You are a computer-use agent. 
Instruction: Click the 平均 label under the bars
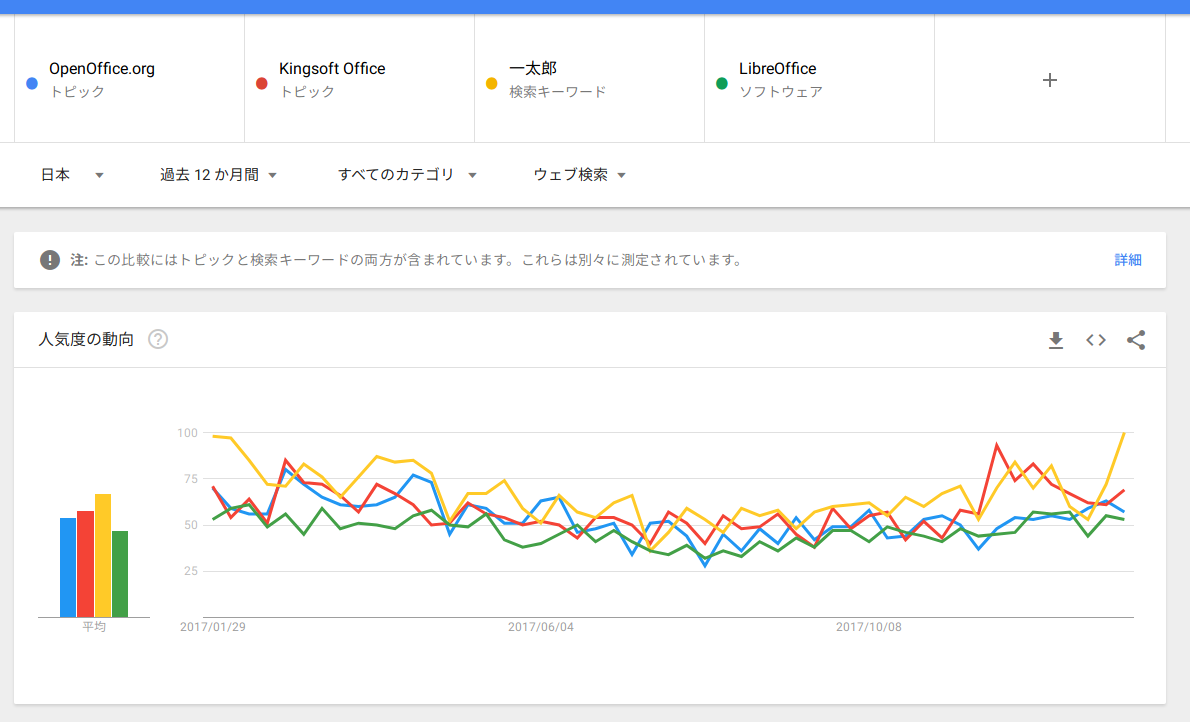tap(94, 627)
